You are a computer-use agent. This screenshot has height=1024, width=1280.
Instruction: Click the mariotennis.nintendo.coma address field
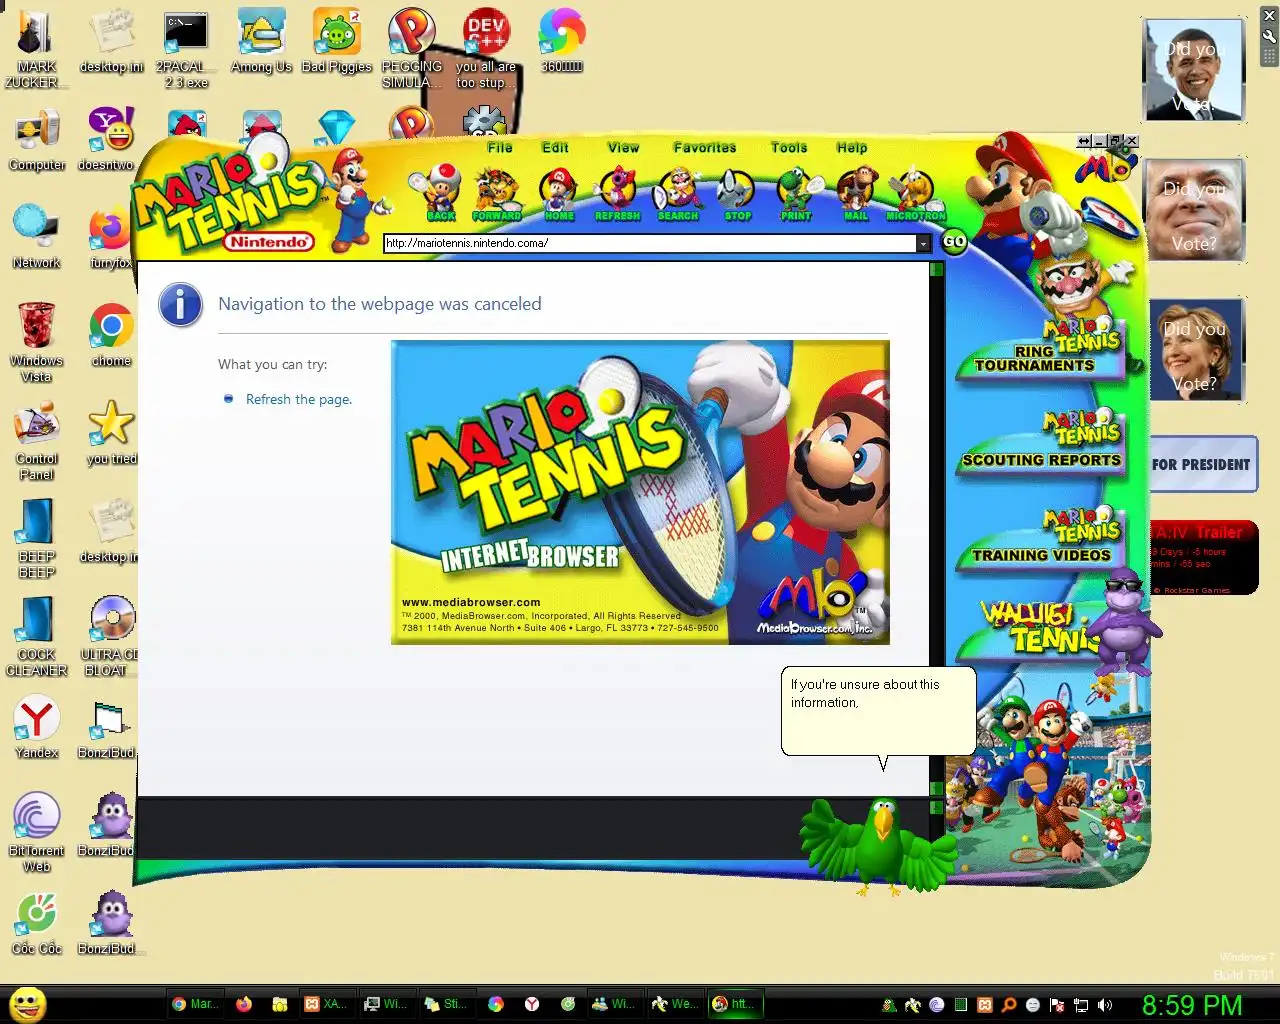[x=650, y=243]
